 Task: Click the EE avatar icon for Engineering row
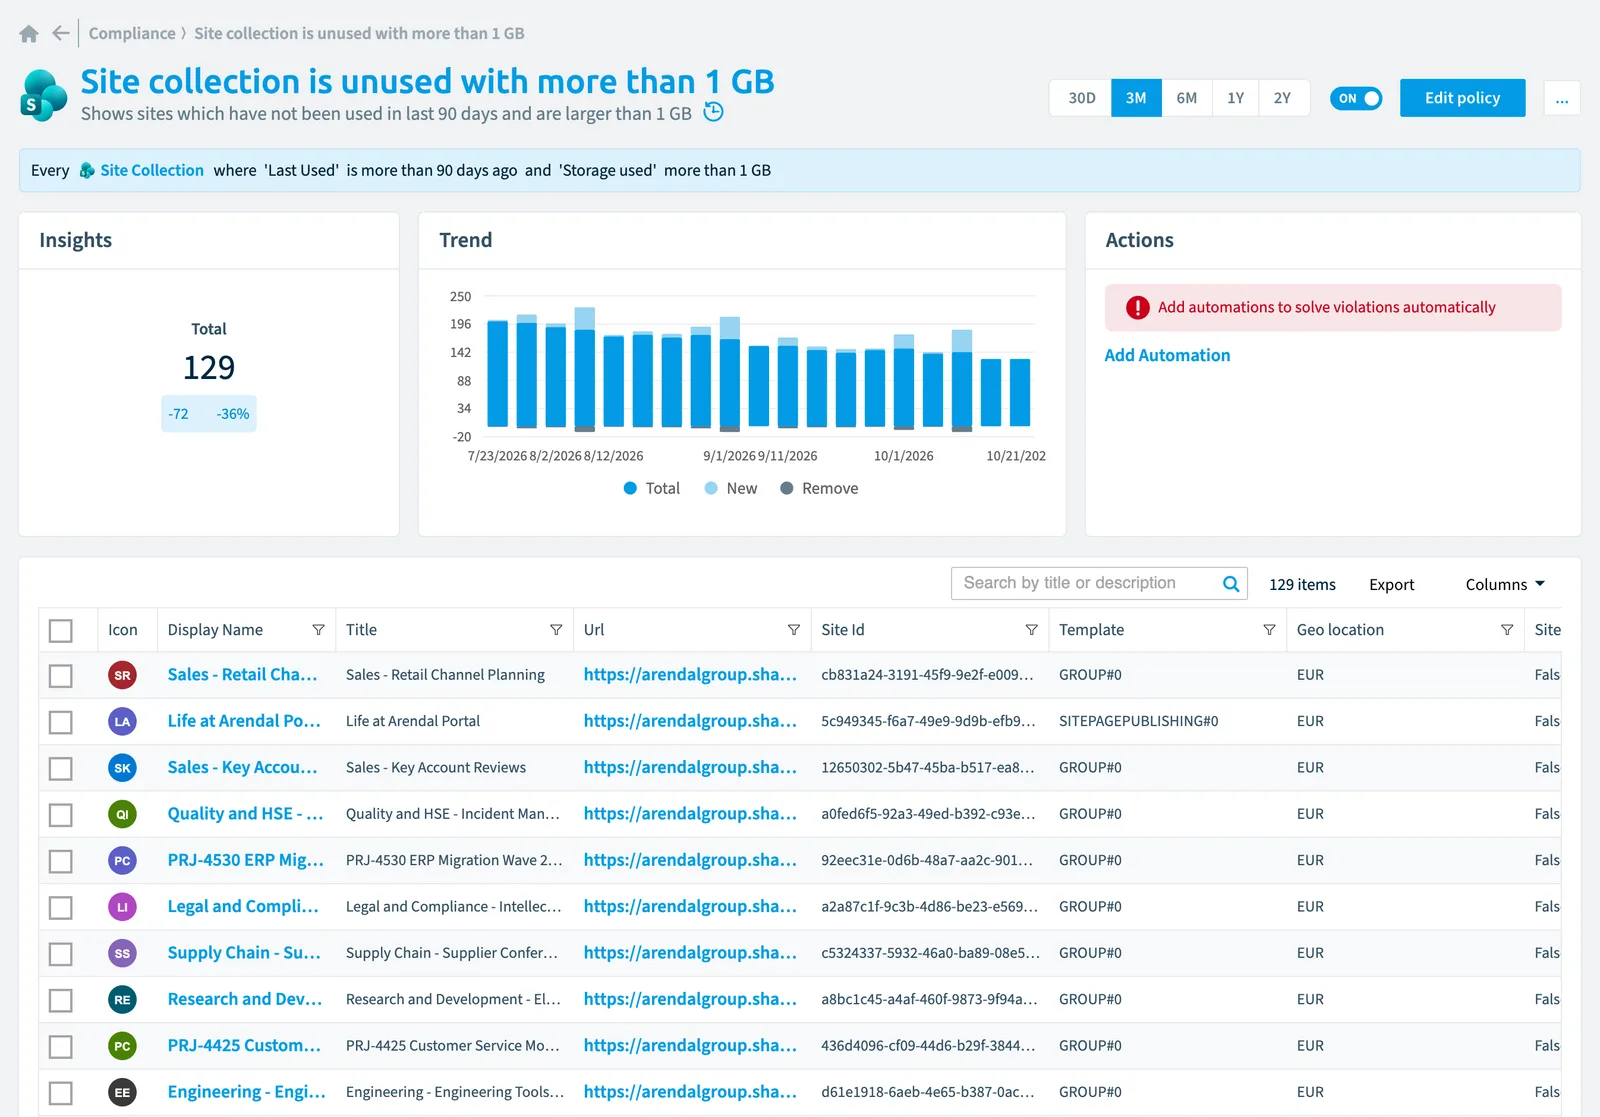pos(122,1092)
